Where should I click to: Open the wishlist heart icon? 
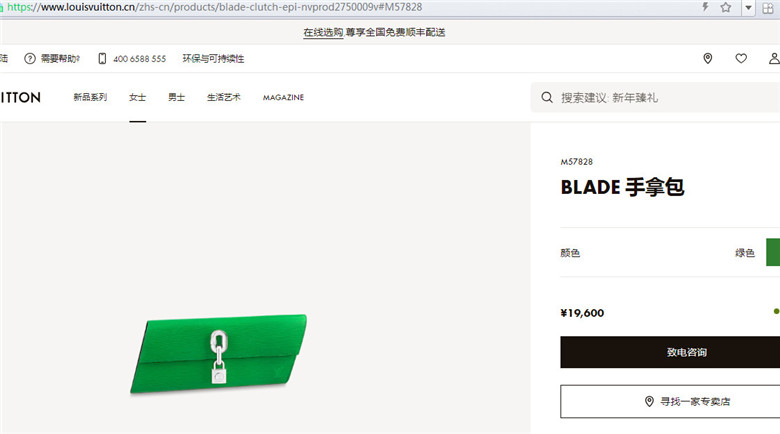(x=741, y=59)
